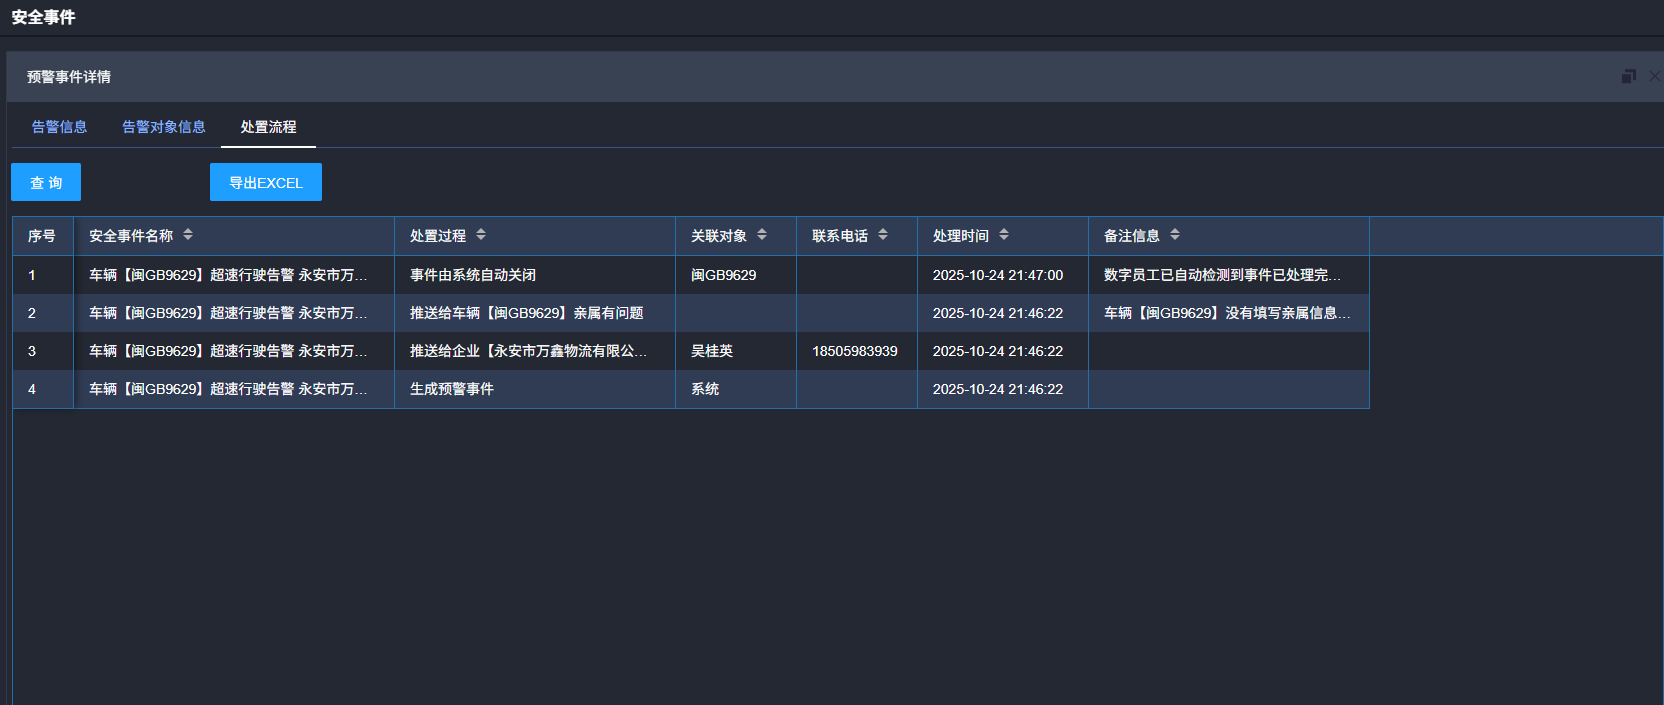
Task: Click 处理时间 sort icon
Action: pyautogui.click(x=1004, y=235)
